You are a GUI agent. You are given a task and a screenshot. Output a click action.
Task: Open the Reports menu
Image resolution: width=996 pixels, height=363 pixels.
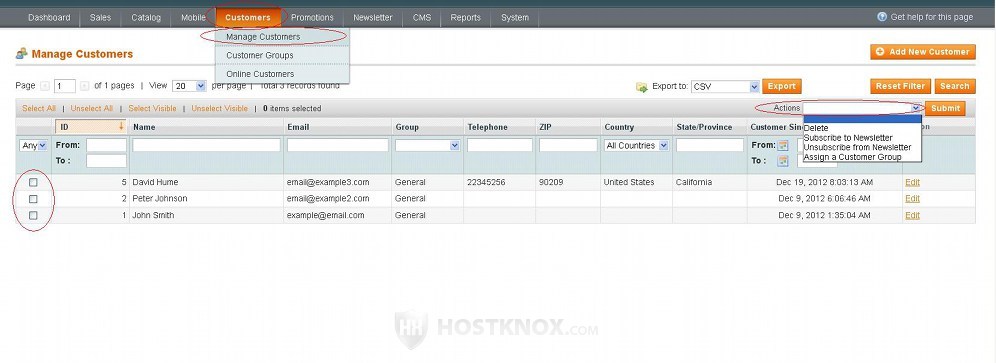466,18
